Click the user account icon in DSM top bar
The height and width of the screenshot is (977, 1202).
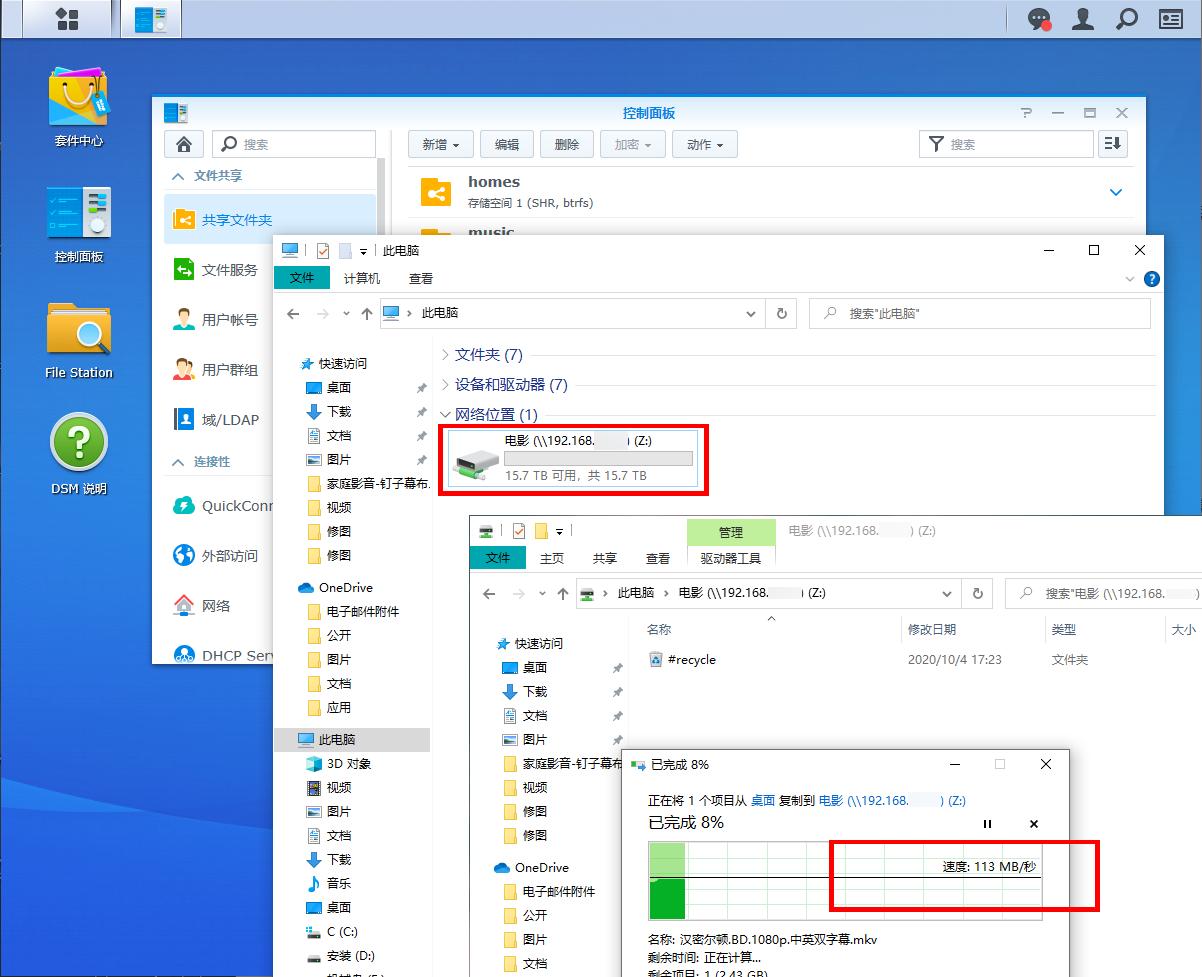1082,18
